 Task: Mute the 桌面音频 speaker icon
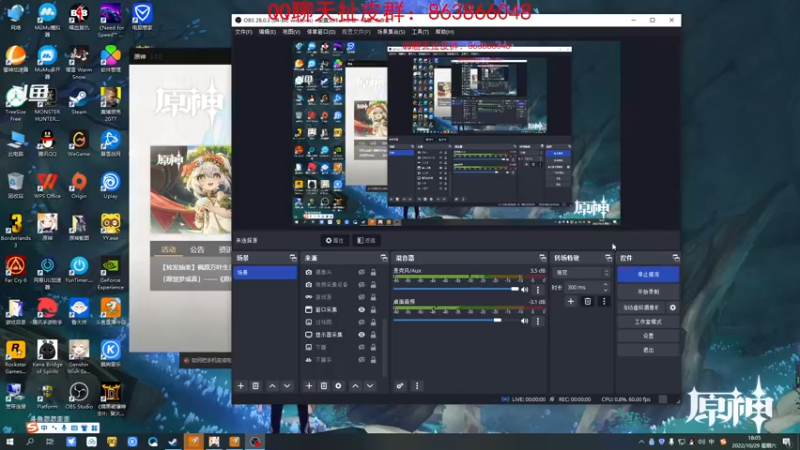[524, 321]
